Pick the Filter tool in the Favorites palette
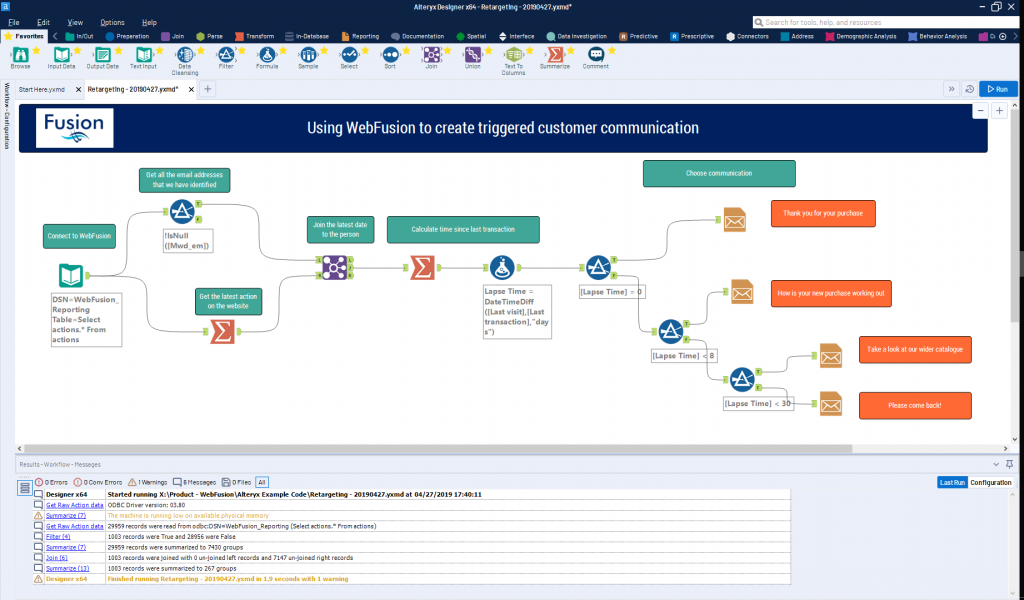The height and width of the screenshot is (600, 1024). (226, 55)
